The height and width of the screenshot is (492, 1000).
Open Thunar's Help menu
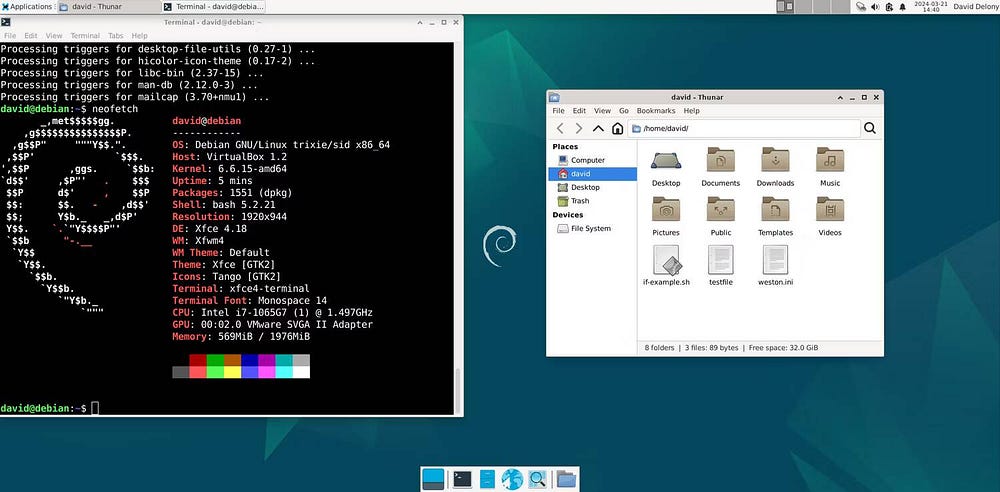[x=691, y=110]
